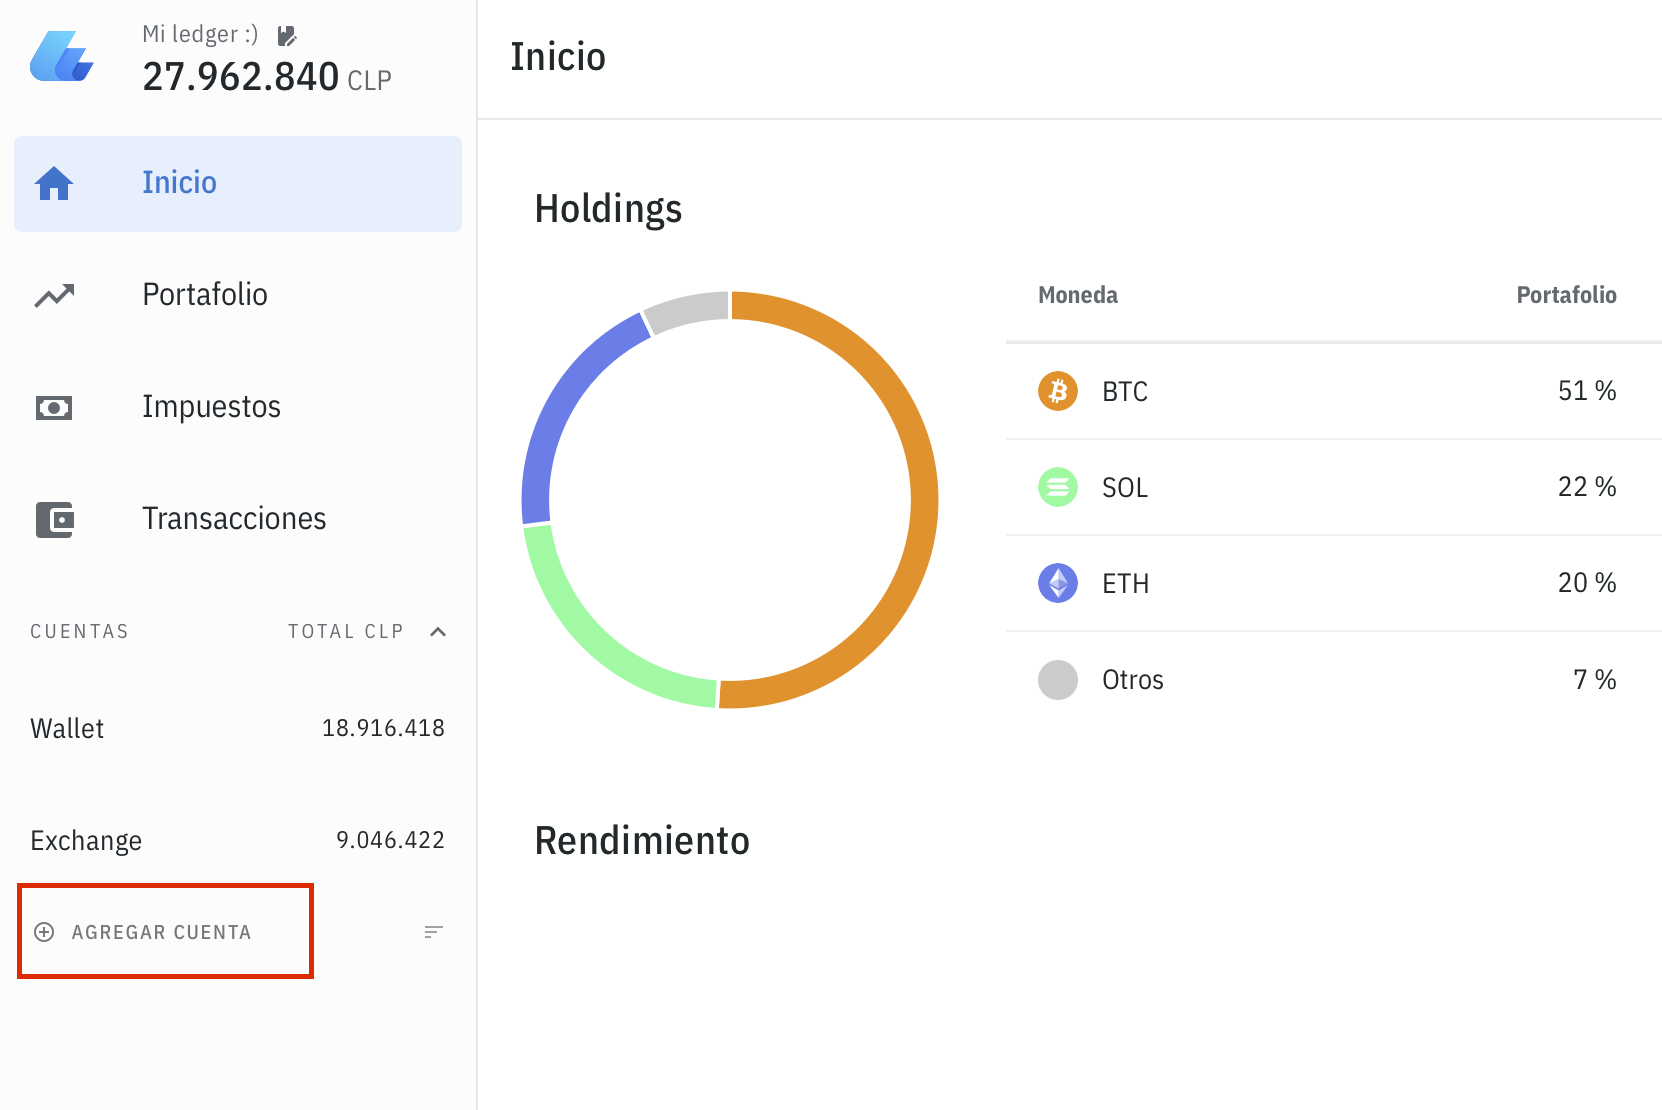Image resolution: width=1662 pixels, height=1110 pixels.
Task: Click the SOL coin icon
Action: (1058, 487)
